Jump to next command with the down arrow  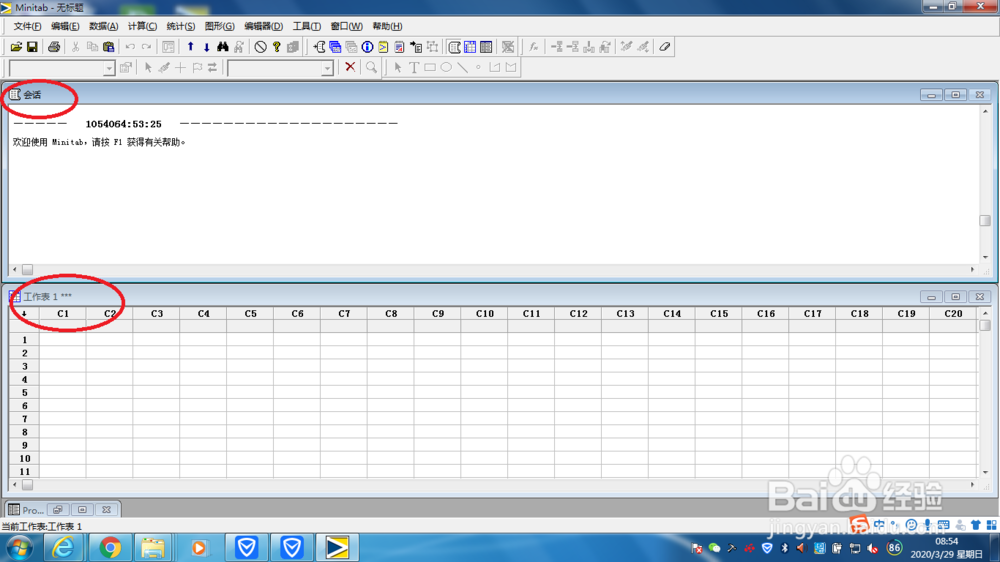click(x=207, y=47)
